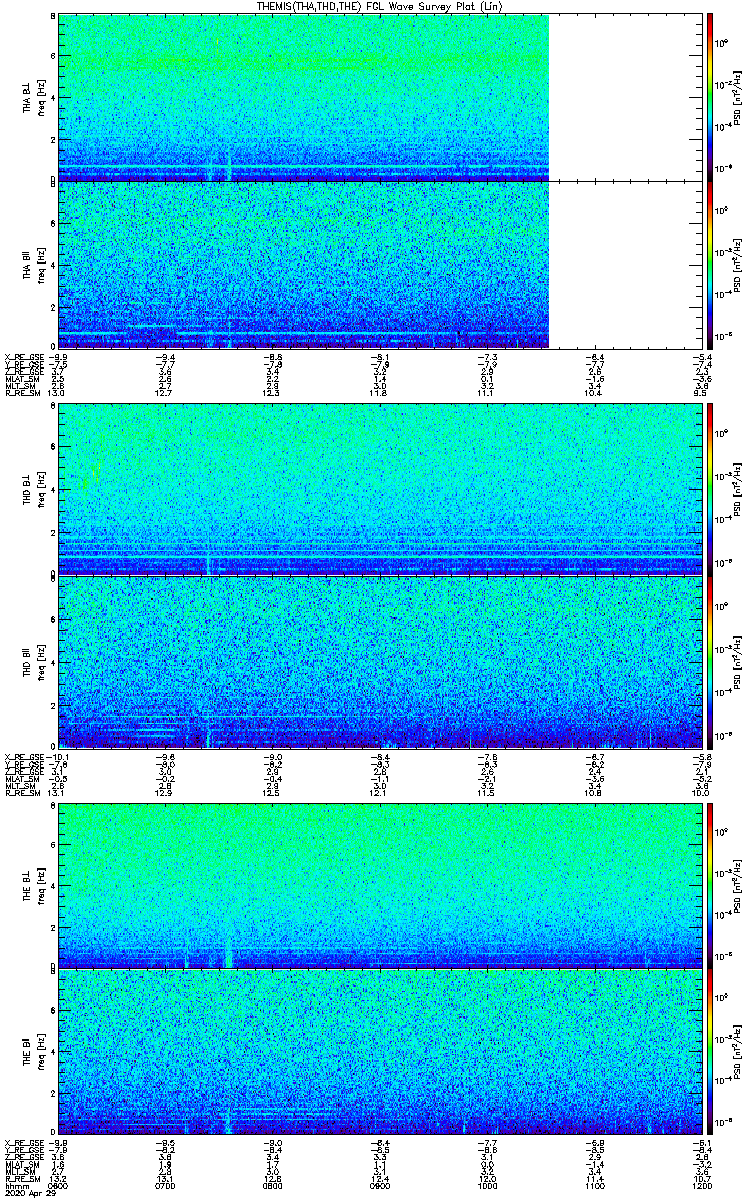Click the THE B⊥ PSD [nT²/Hz] label

coord(737,884)
